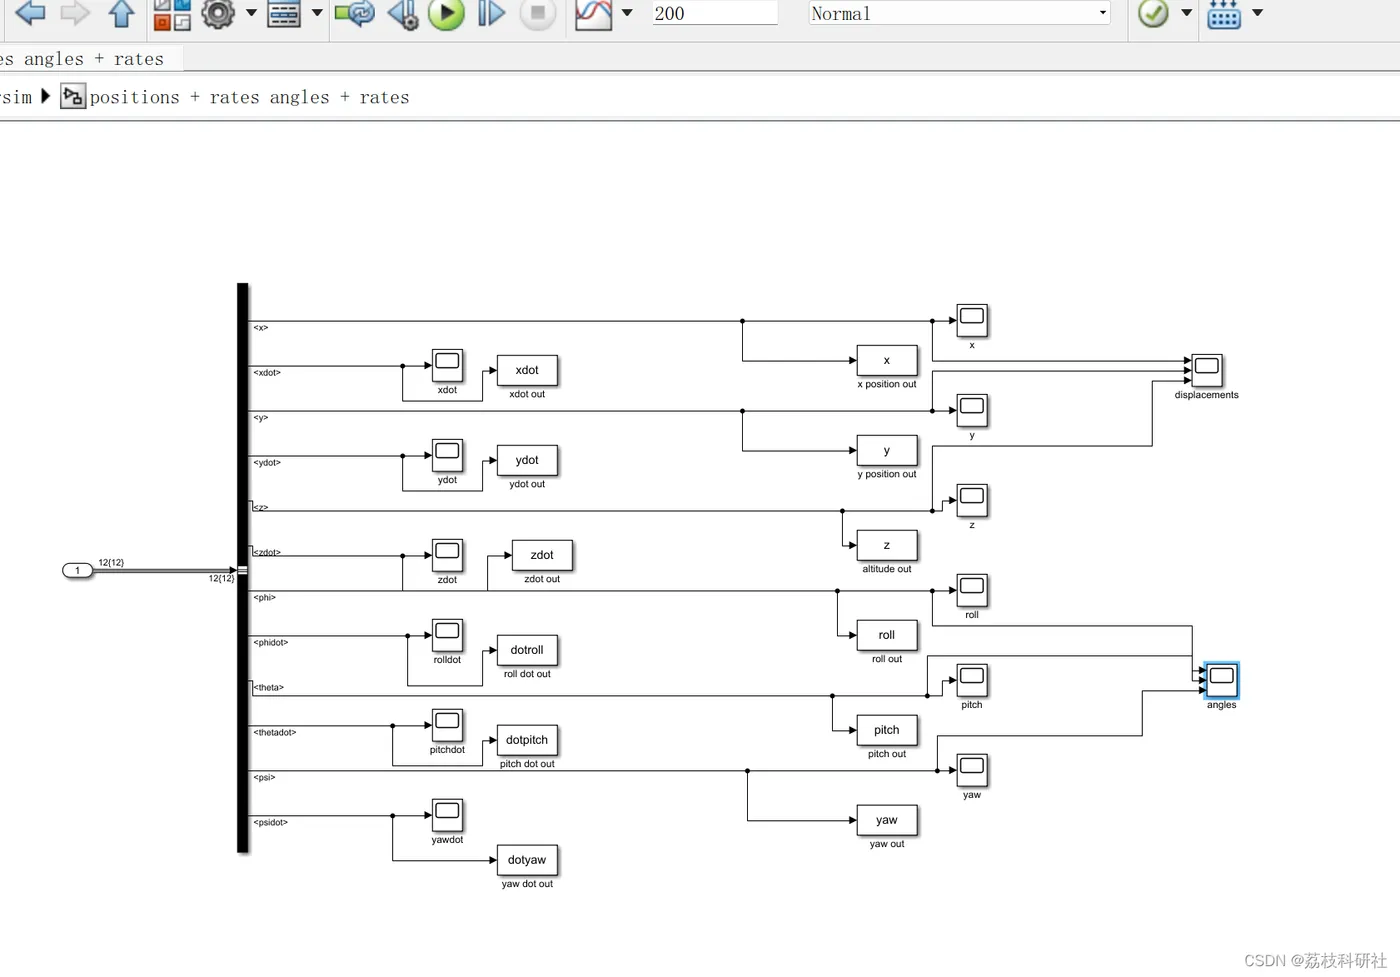Select the 'y position out' block

tap(887, 450)
